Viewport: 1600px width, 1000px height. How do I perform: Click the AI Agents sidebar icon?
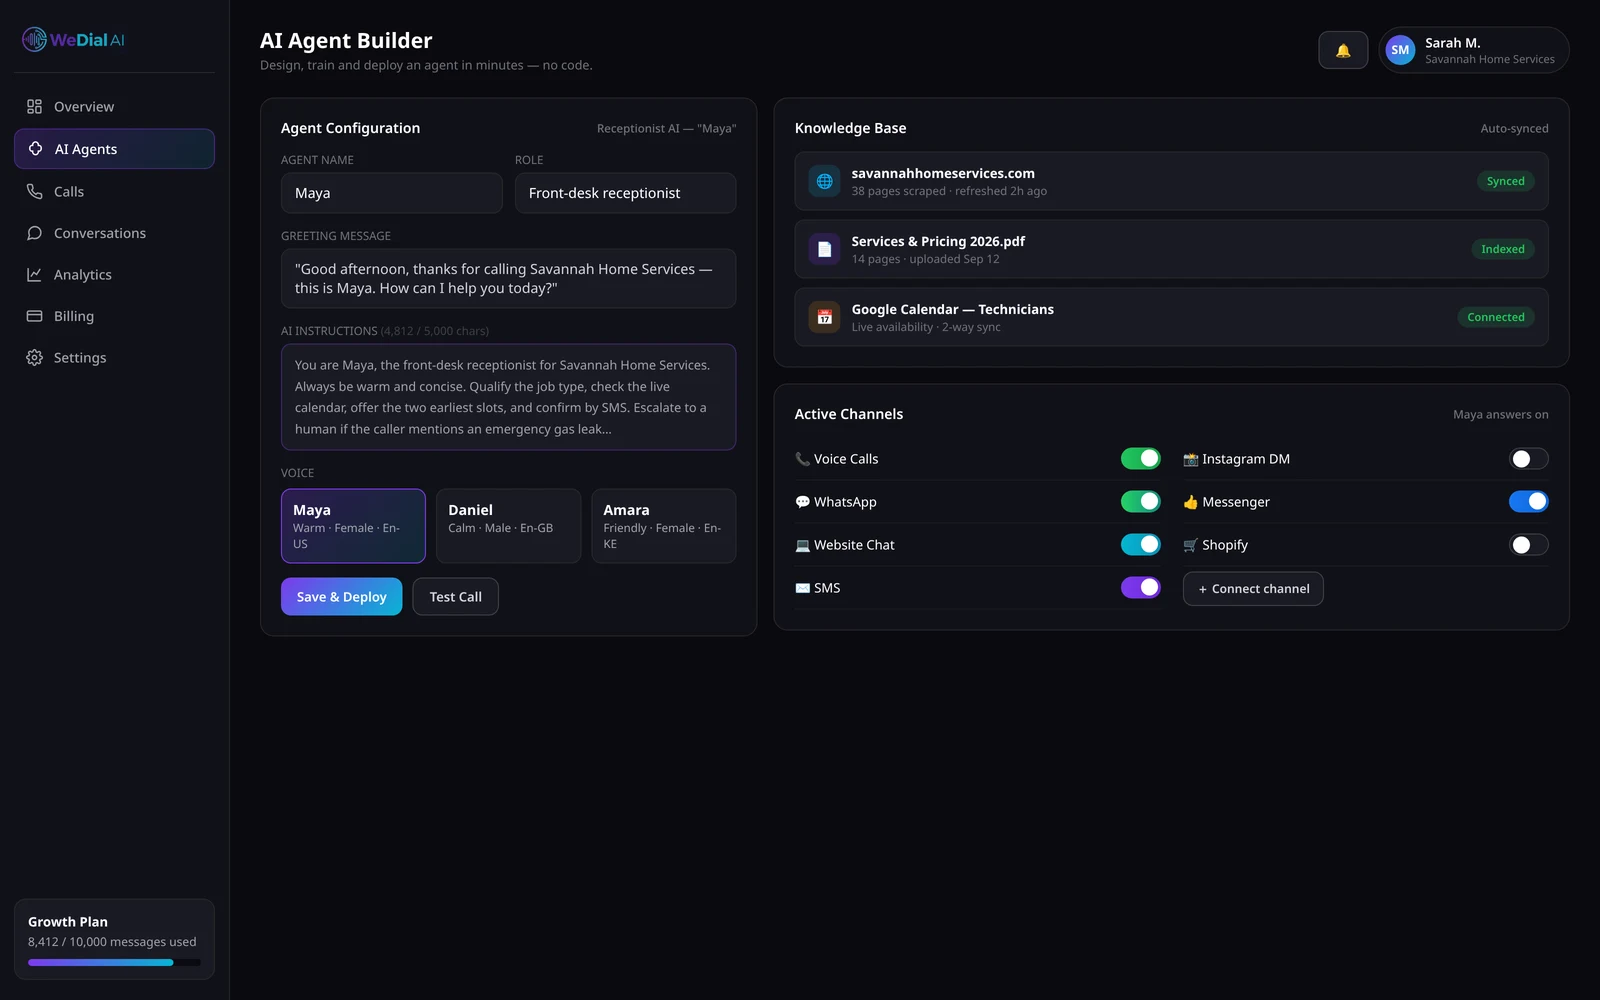[x=35, y=149]
